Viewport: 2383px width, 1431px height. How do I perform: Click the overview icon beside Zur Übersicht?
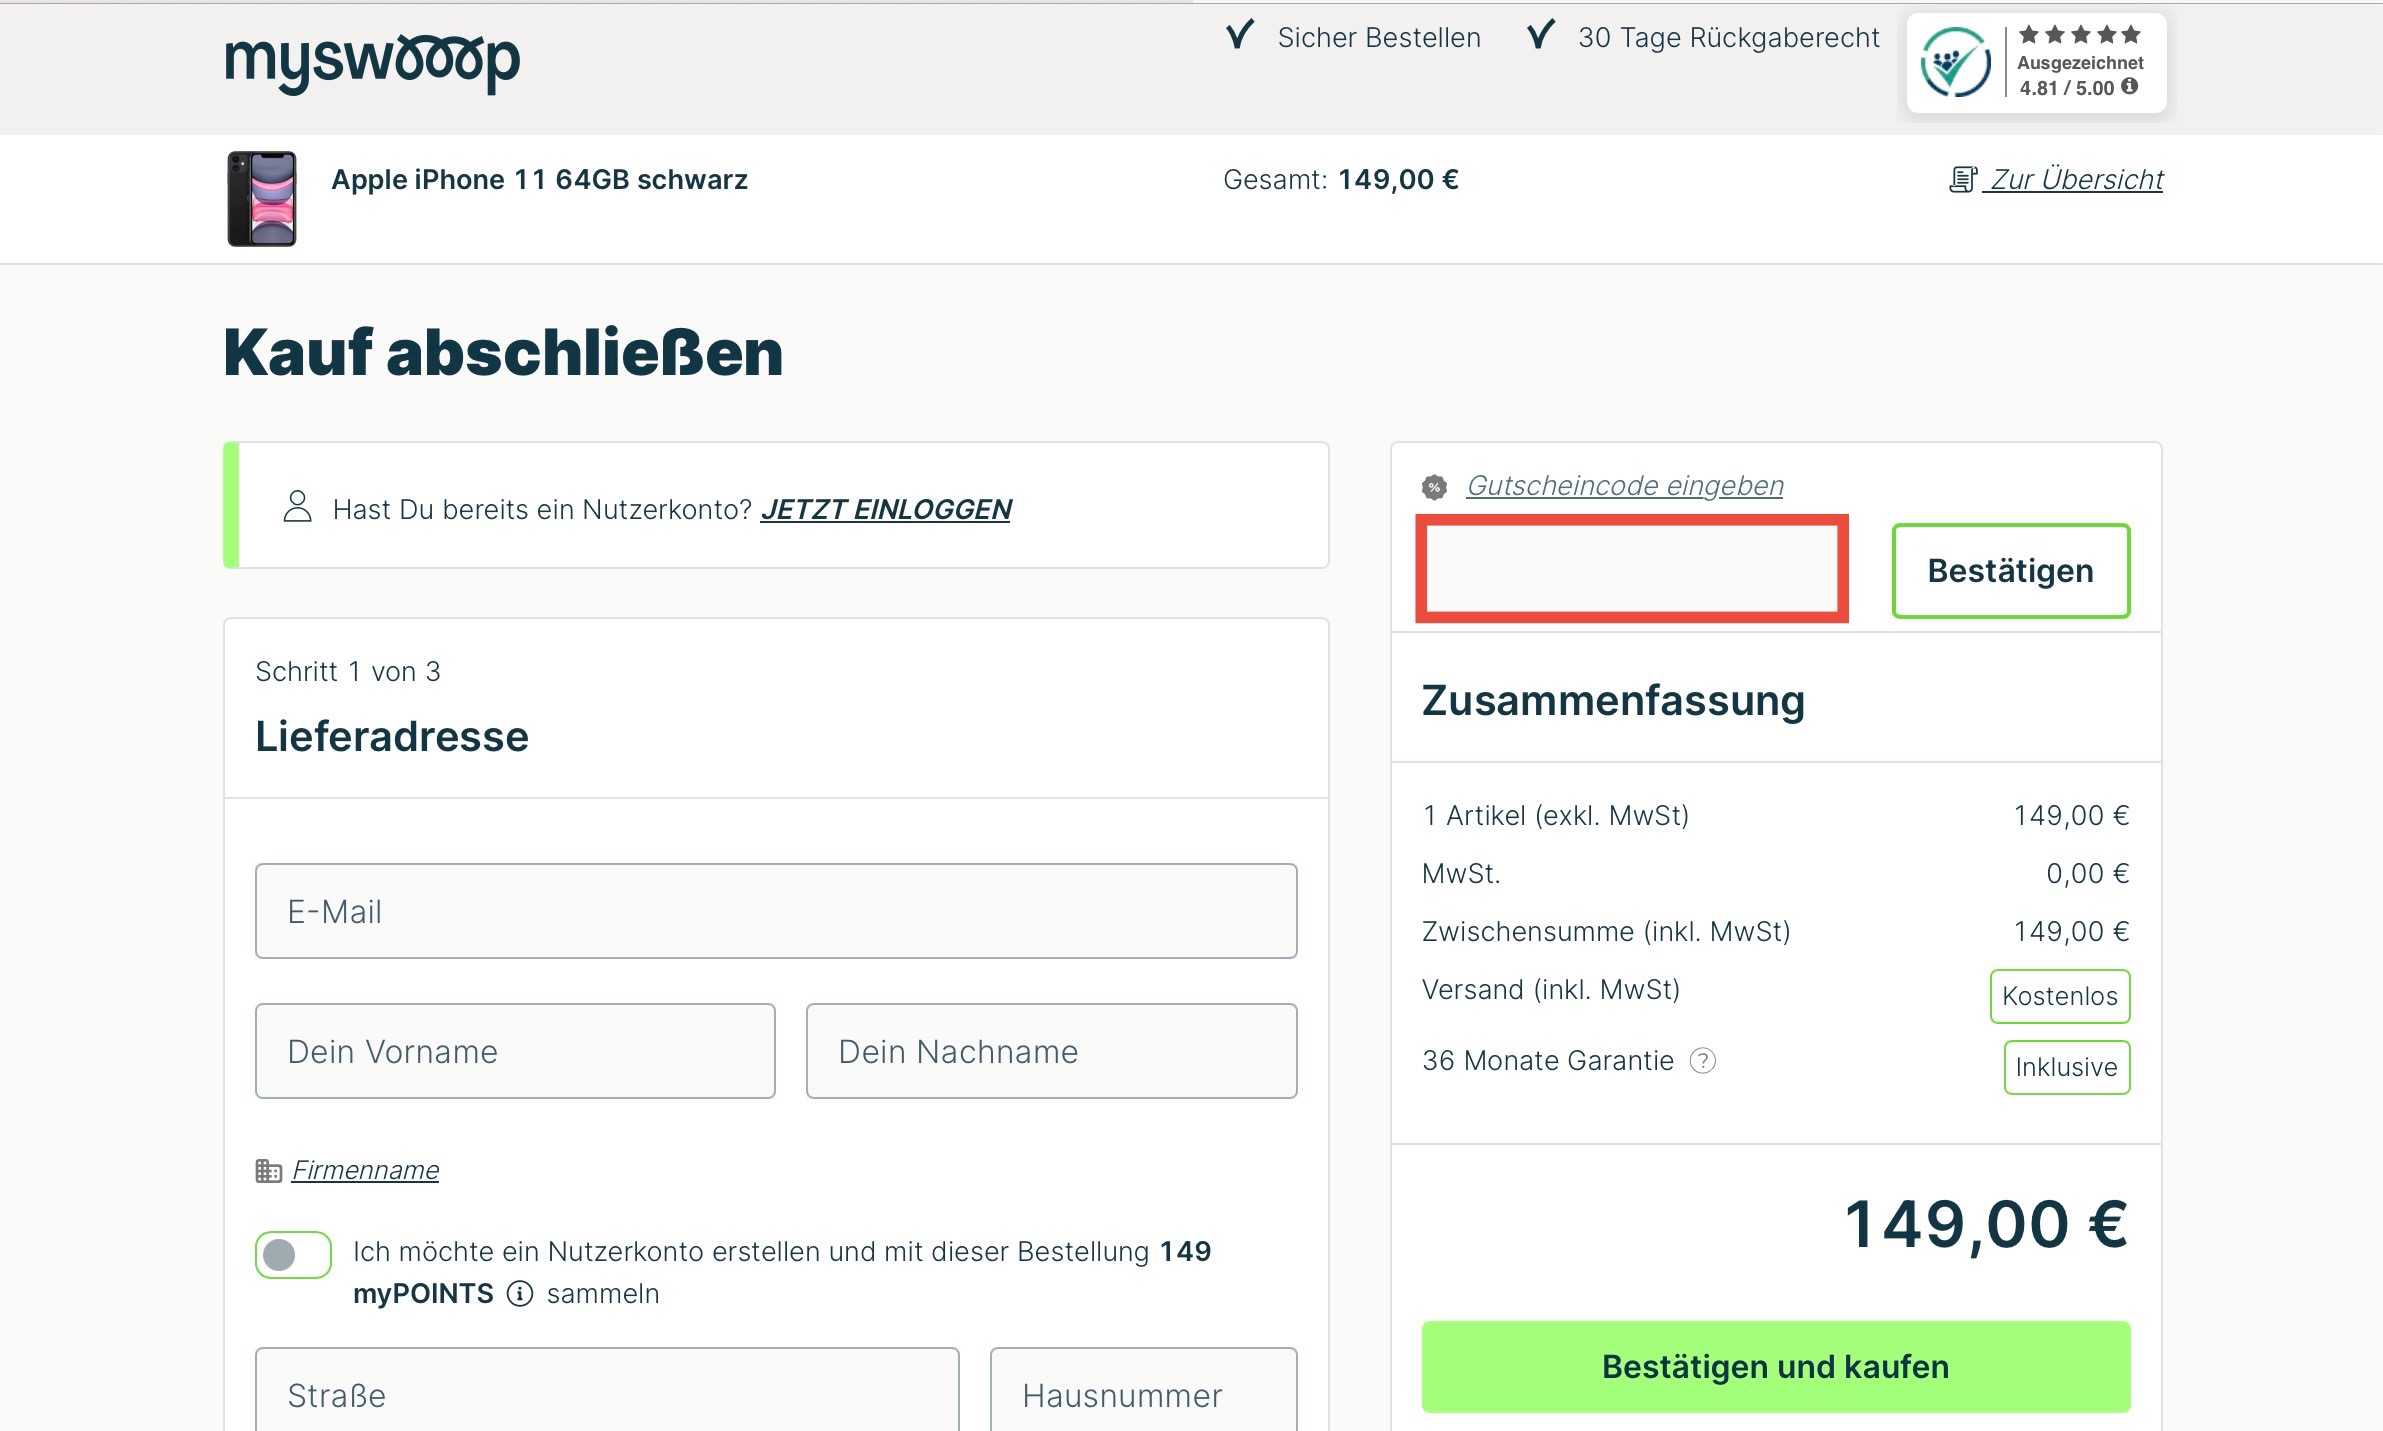[1962, 180]
